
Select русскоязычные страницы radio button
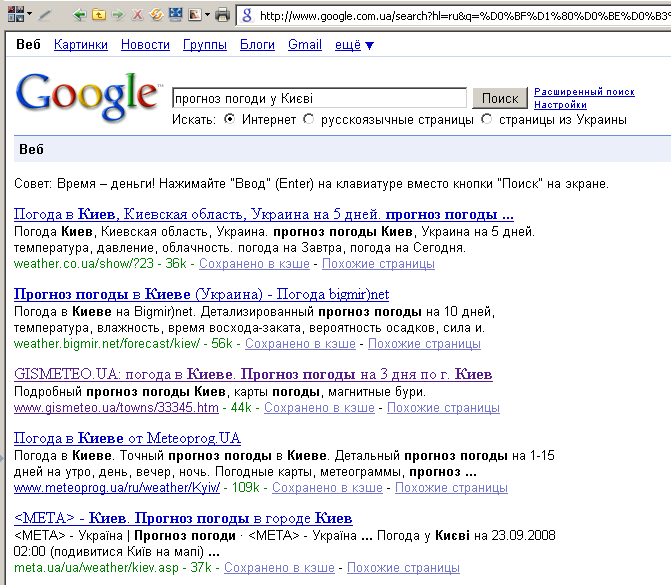coord(308,119)
